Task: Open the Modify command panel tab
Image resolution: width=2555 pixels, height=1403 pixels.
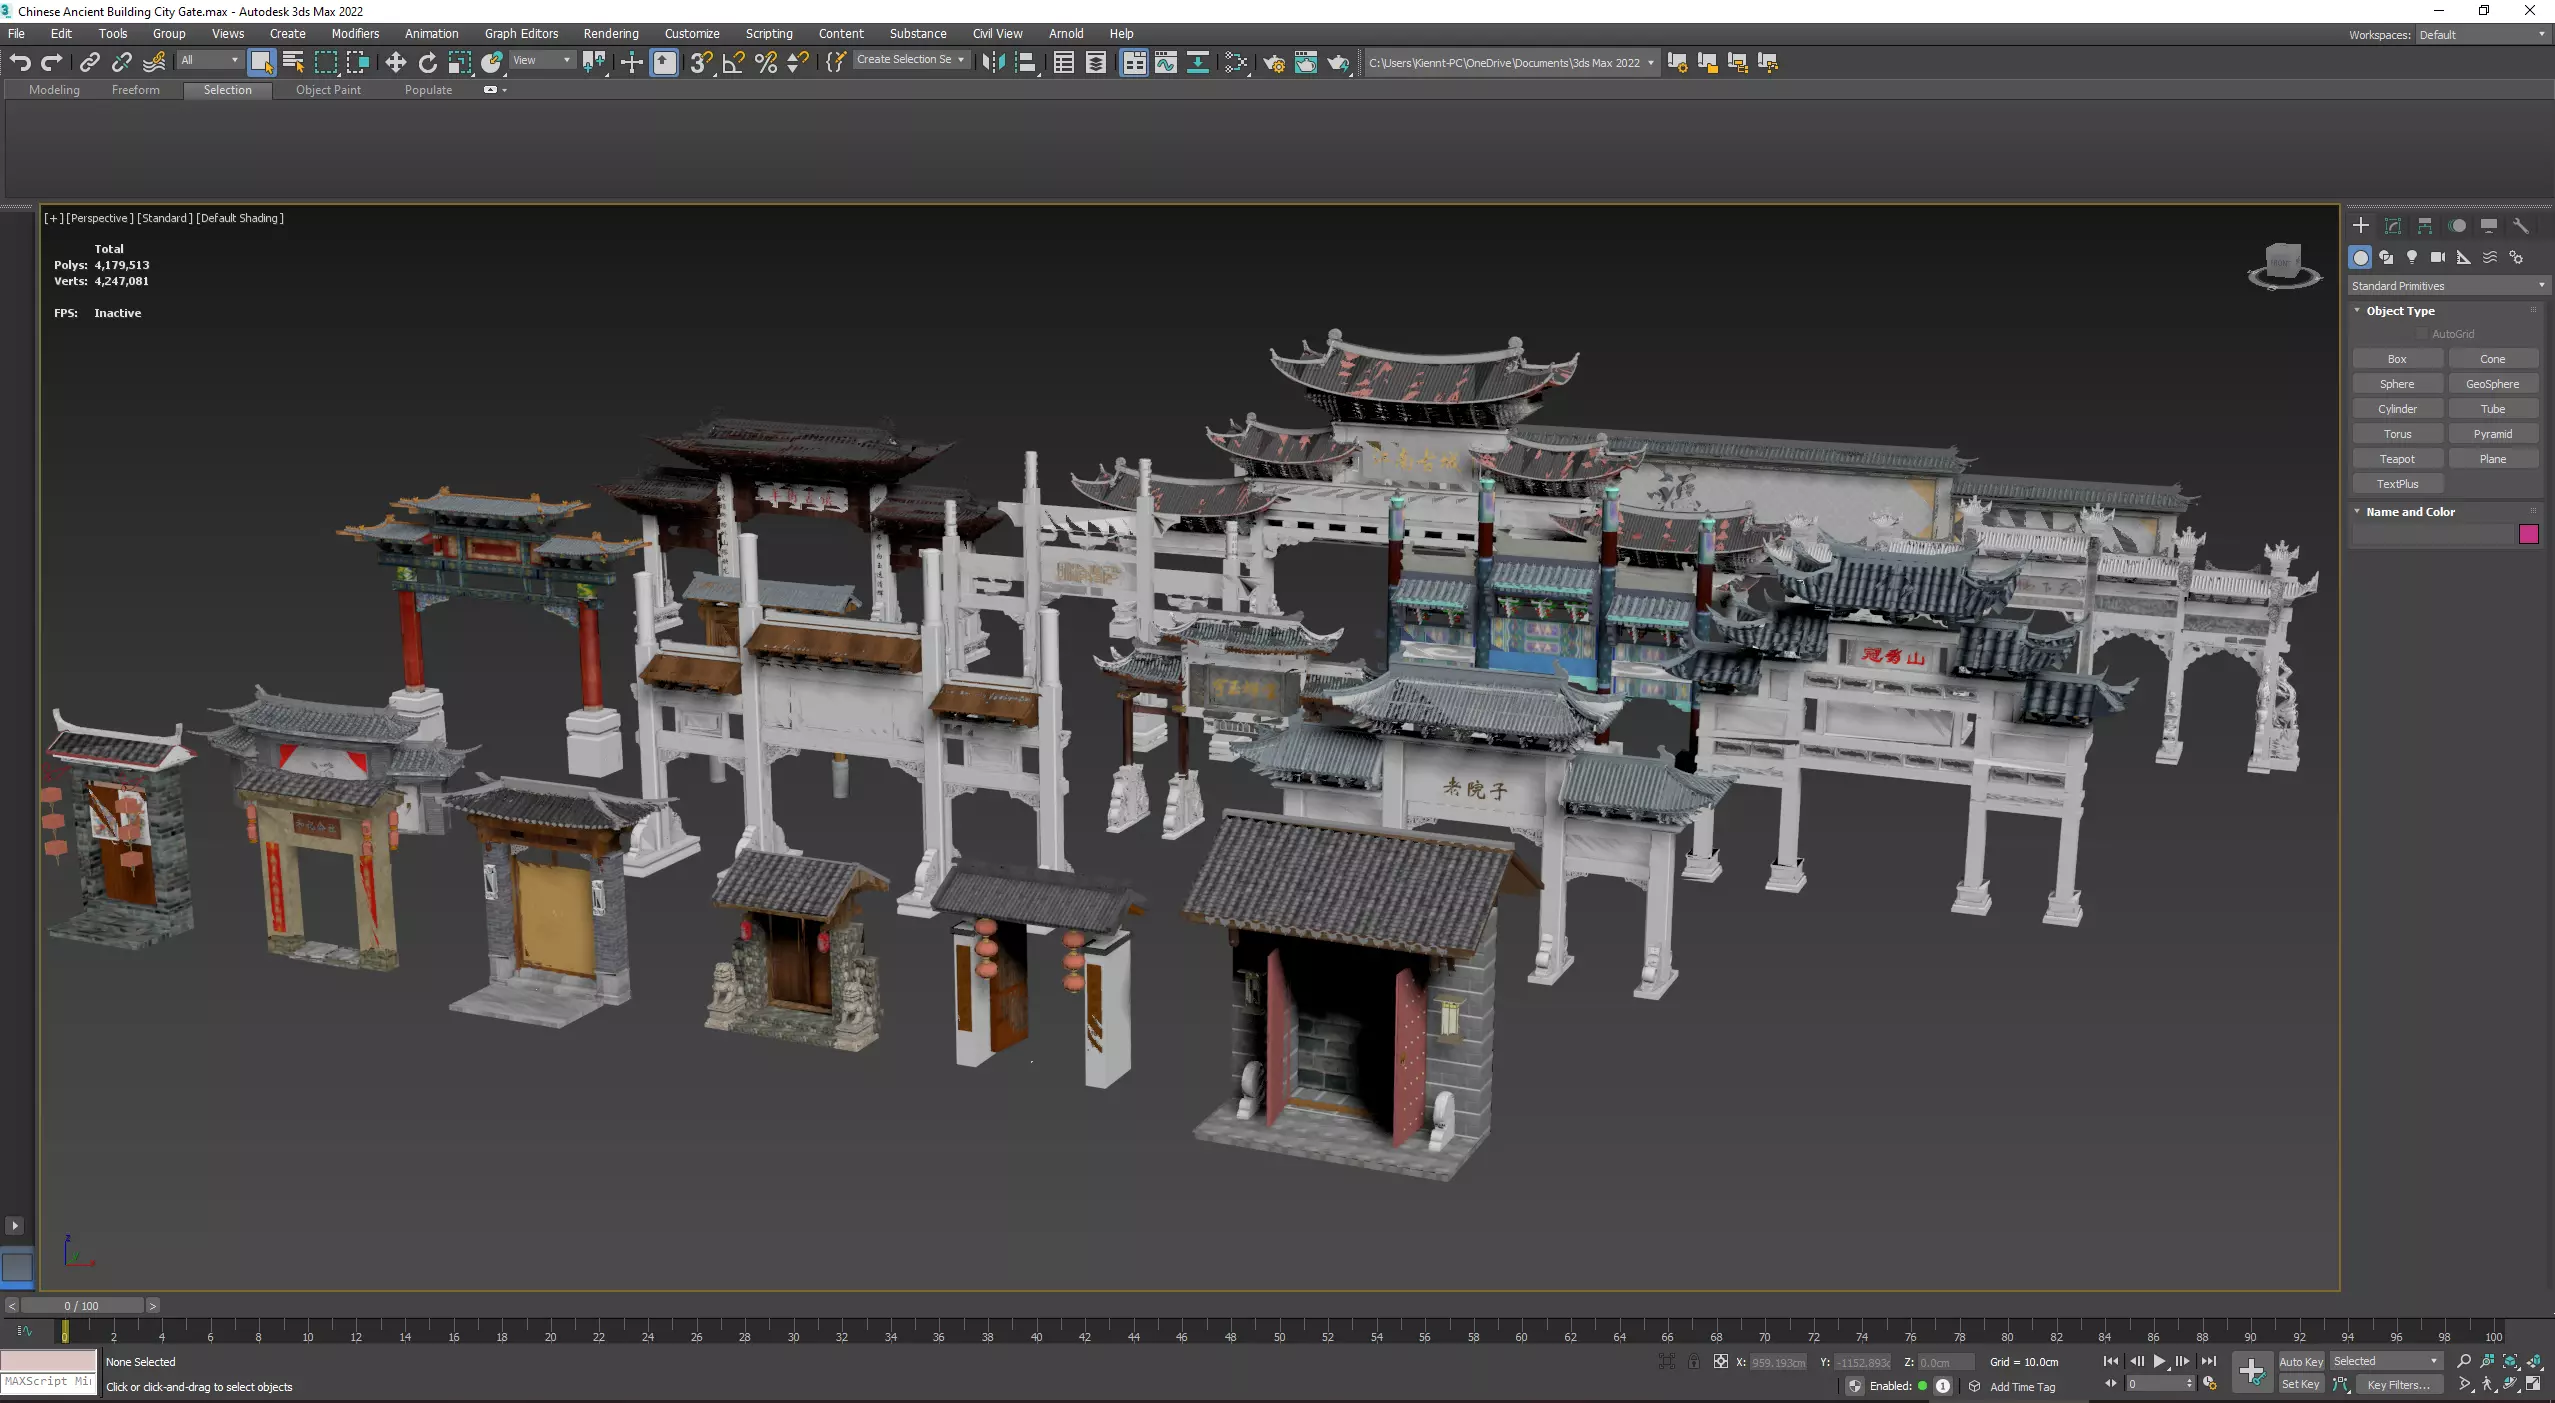Action: pyautogui.click(x=2393, y=226)
